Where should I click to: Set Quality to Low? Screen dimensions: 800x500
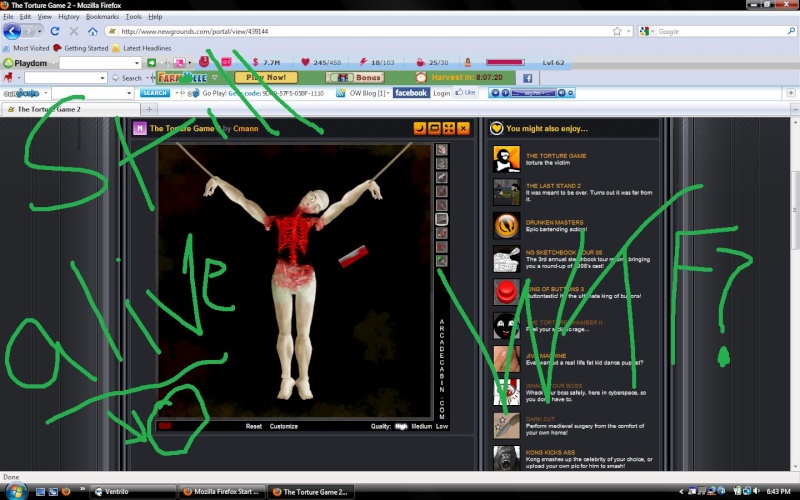442,427
